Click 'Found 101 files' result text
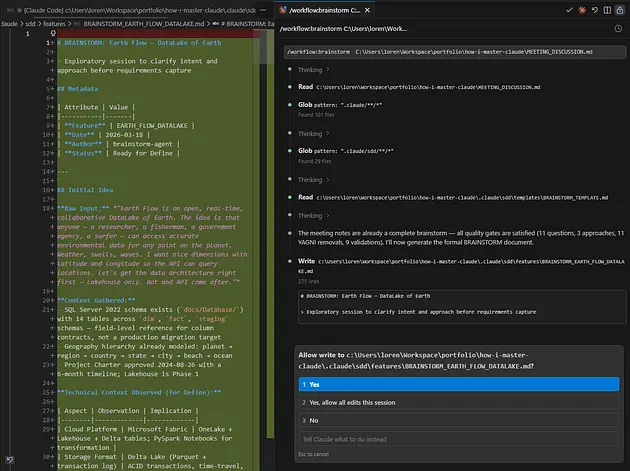Viewport: 630px width, 471px height. (316, 115)
